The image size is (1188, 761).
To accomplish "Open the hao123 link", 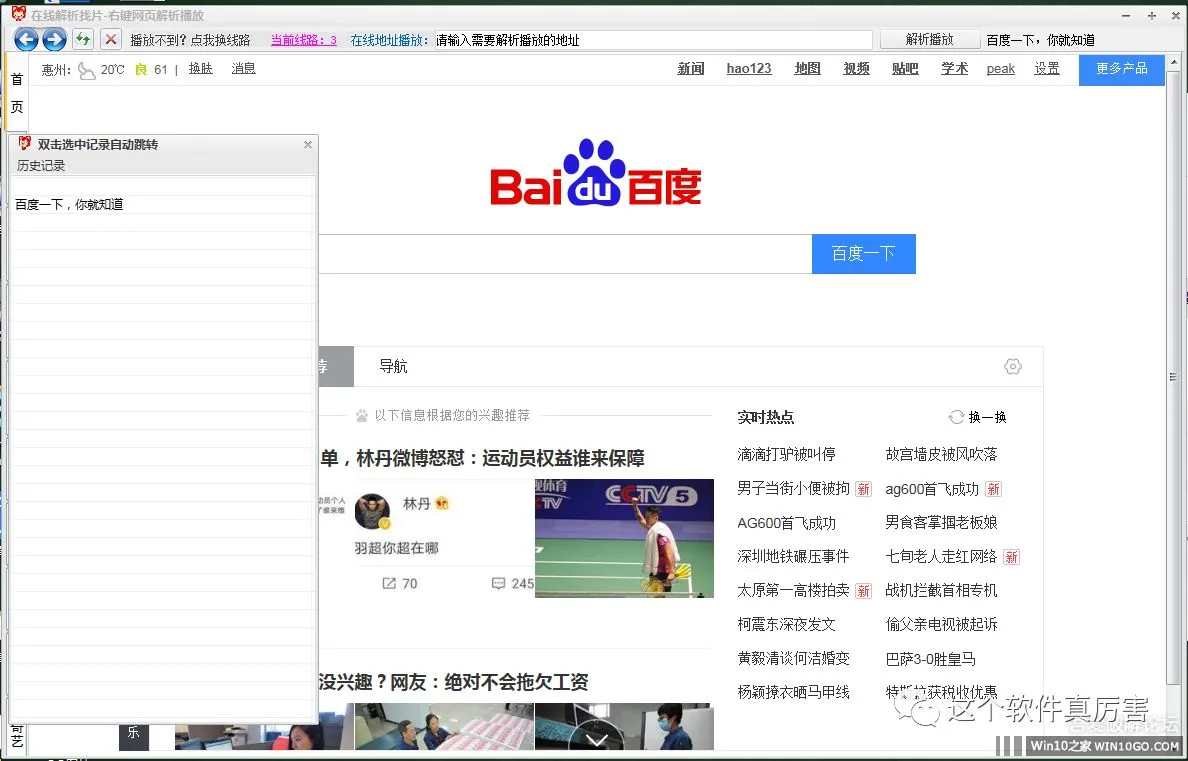I will click(x=749, y=69).
